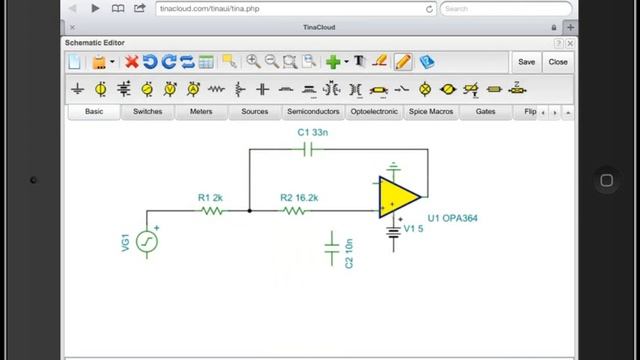Create a new schematic with blank page icon
Viewport: 640px width, 360px height.
pos(75,62)
